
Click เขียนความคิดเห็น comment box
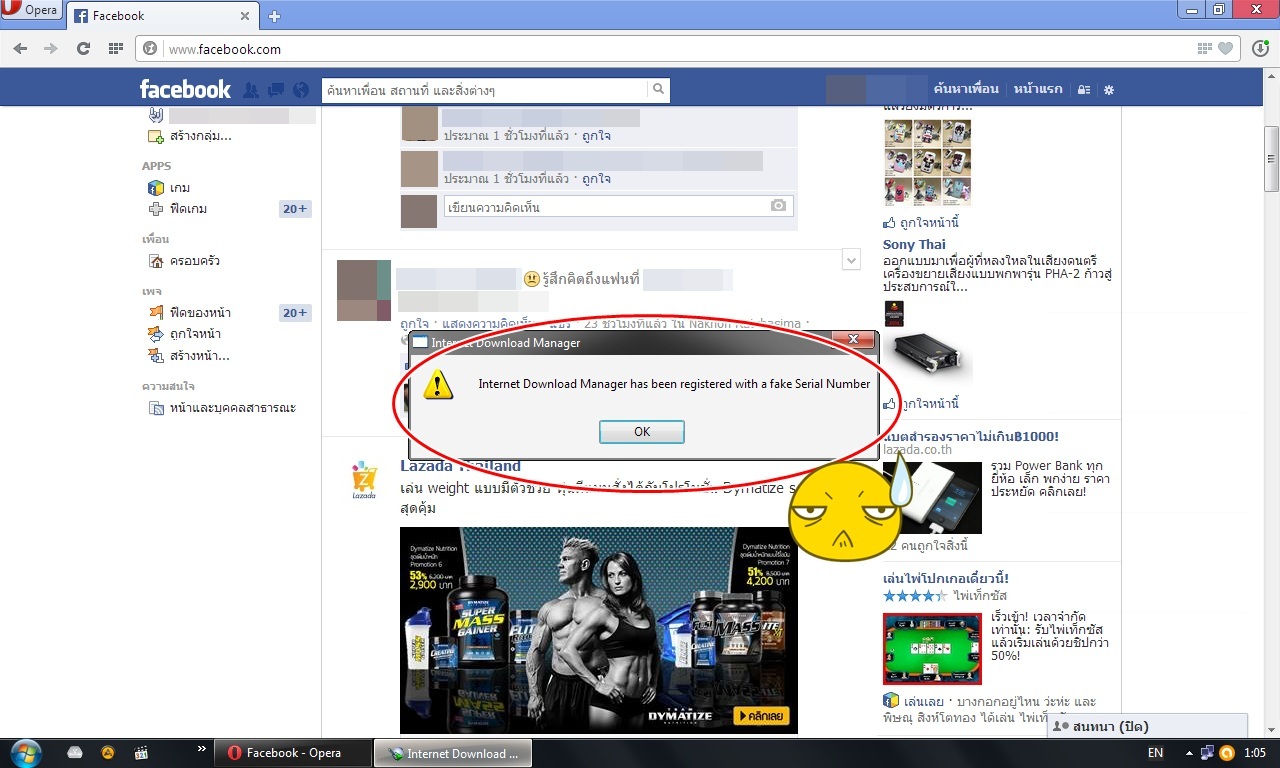click(618, 206)
